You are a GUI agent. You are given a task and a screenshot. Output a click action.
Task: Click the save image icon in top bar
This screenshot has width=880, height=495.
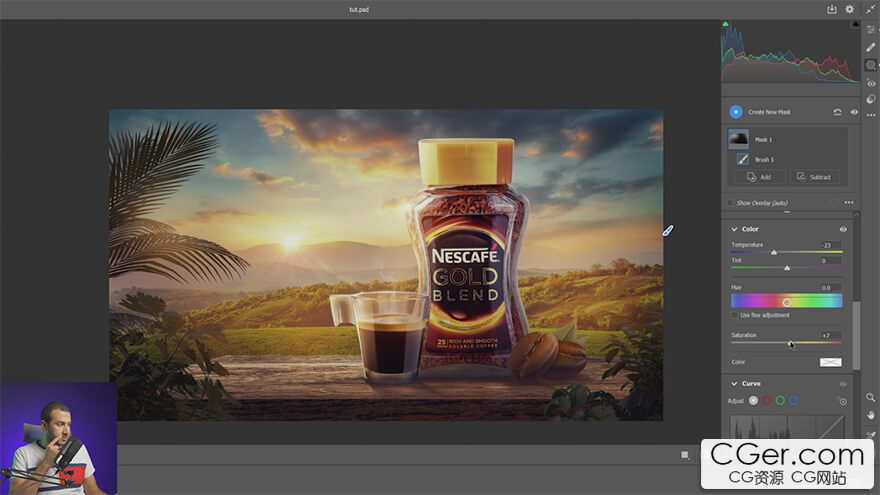click(x=832, y=10)
